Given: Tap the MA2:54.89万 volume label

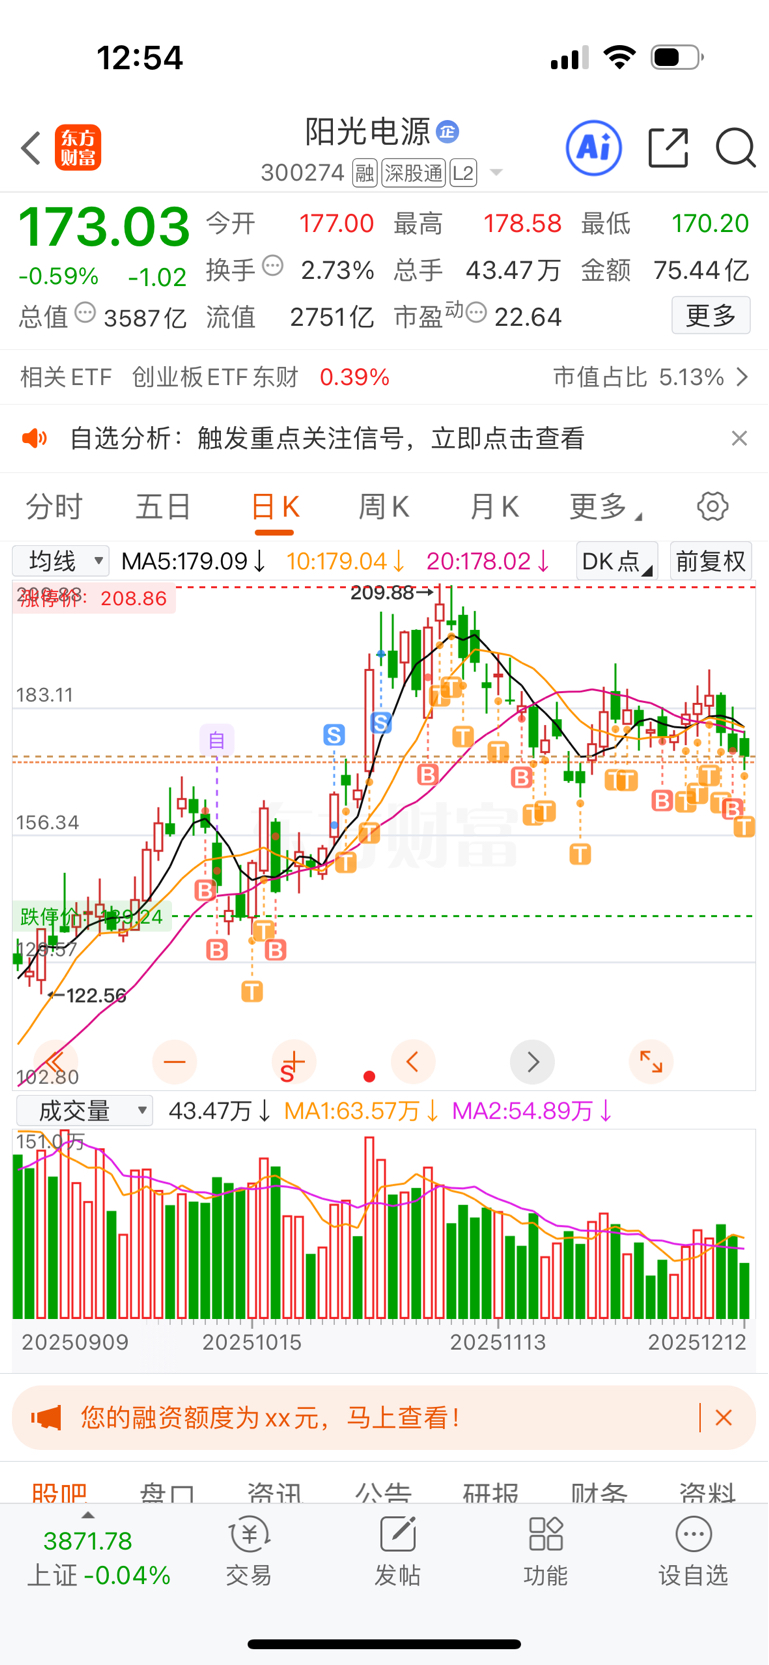Looking at the screenshot, I should (533, 1111).
